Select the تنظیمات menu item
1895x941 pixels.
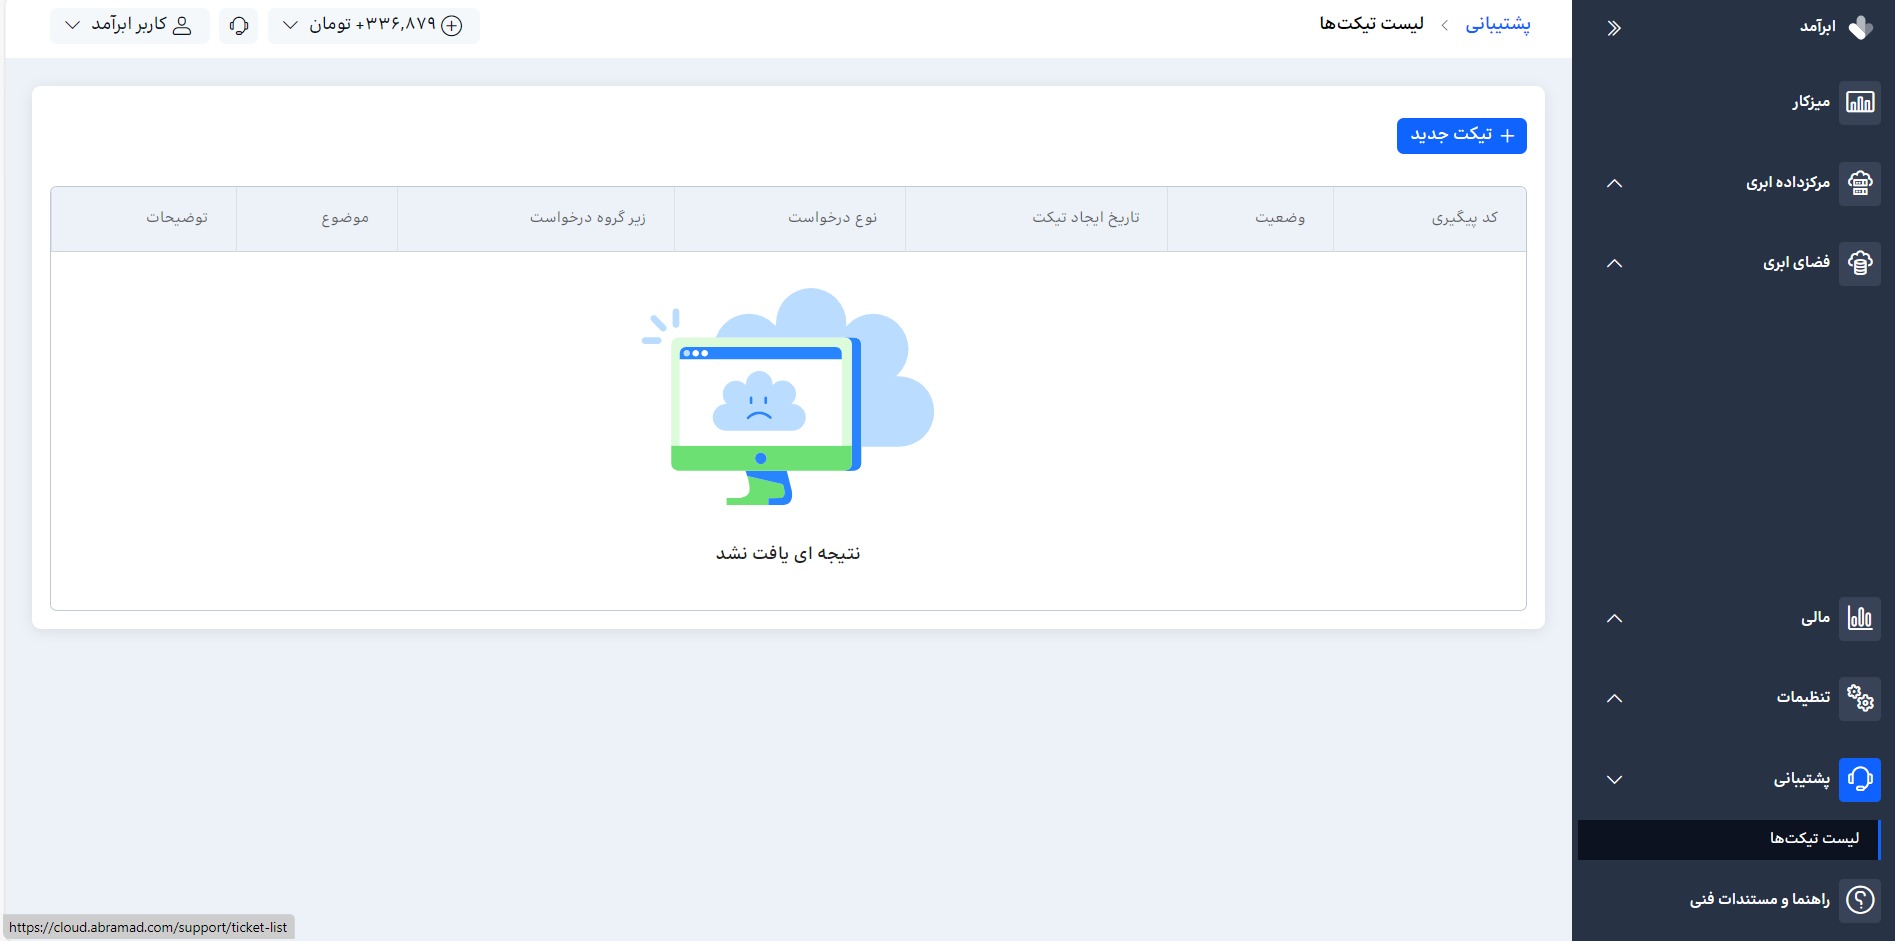[1803, 698]
